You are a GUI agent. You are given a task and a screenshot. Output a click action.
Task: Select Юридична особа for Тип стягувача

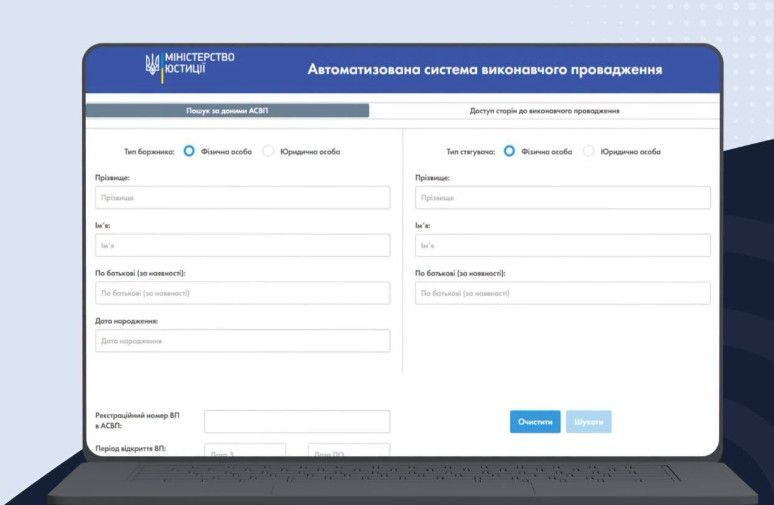coord(588,151)
